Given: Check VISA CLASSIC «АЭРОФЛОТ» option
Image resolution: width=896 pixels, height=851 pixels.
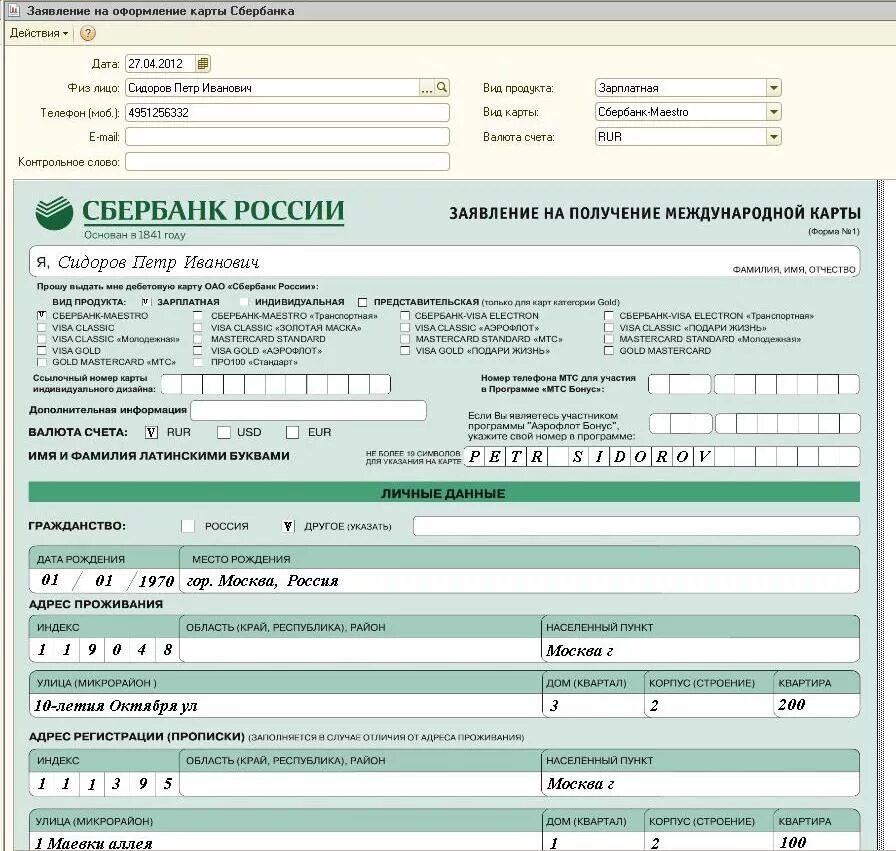Looking at the screenshot, I should (405, 327).
